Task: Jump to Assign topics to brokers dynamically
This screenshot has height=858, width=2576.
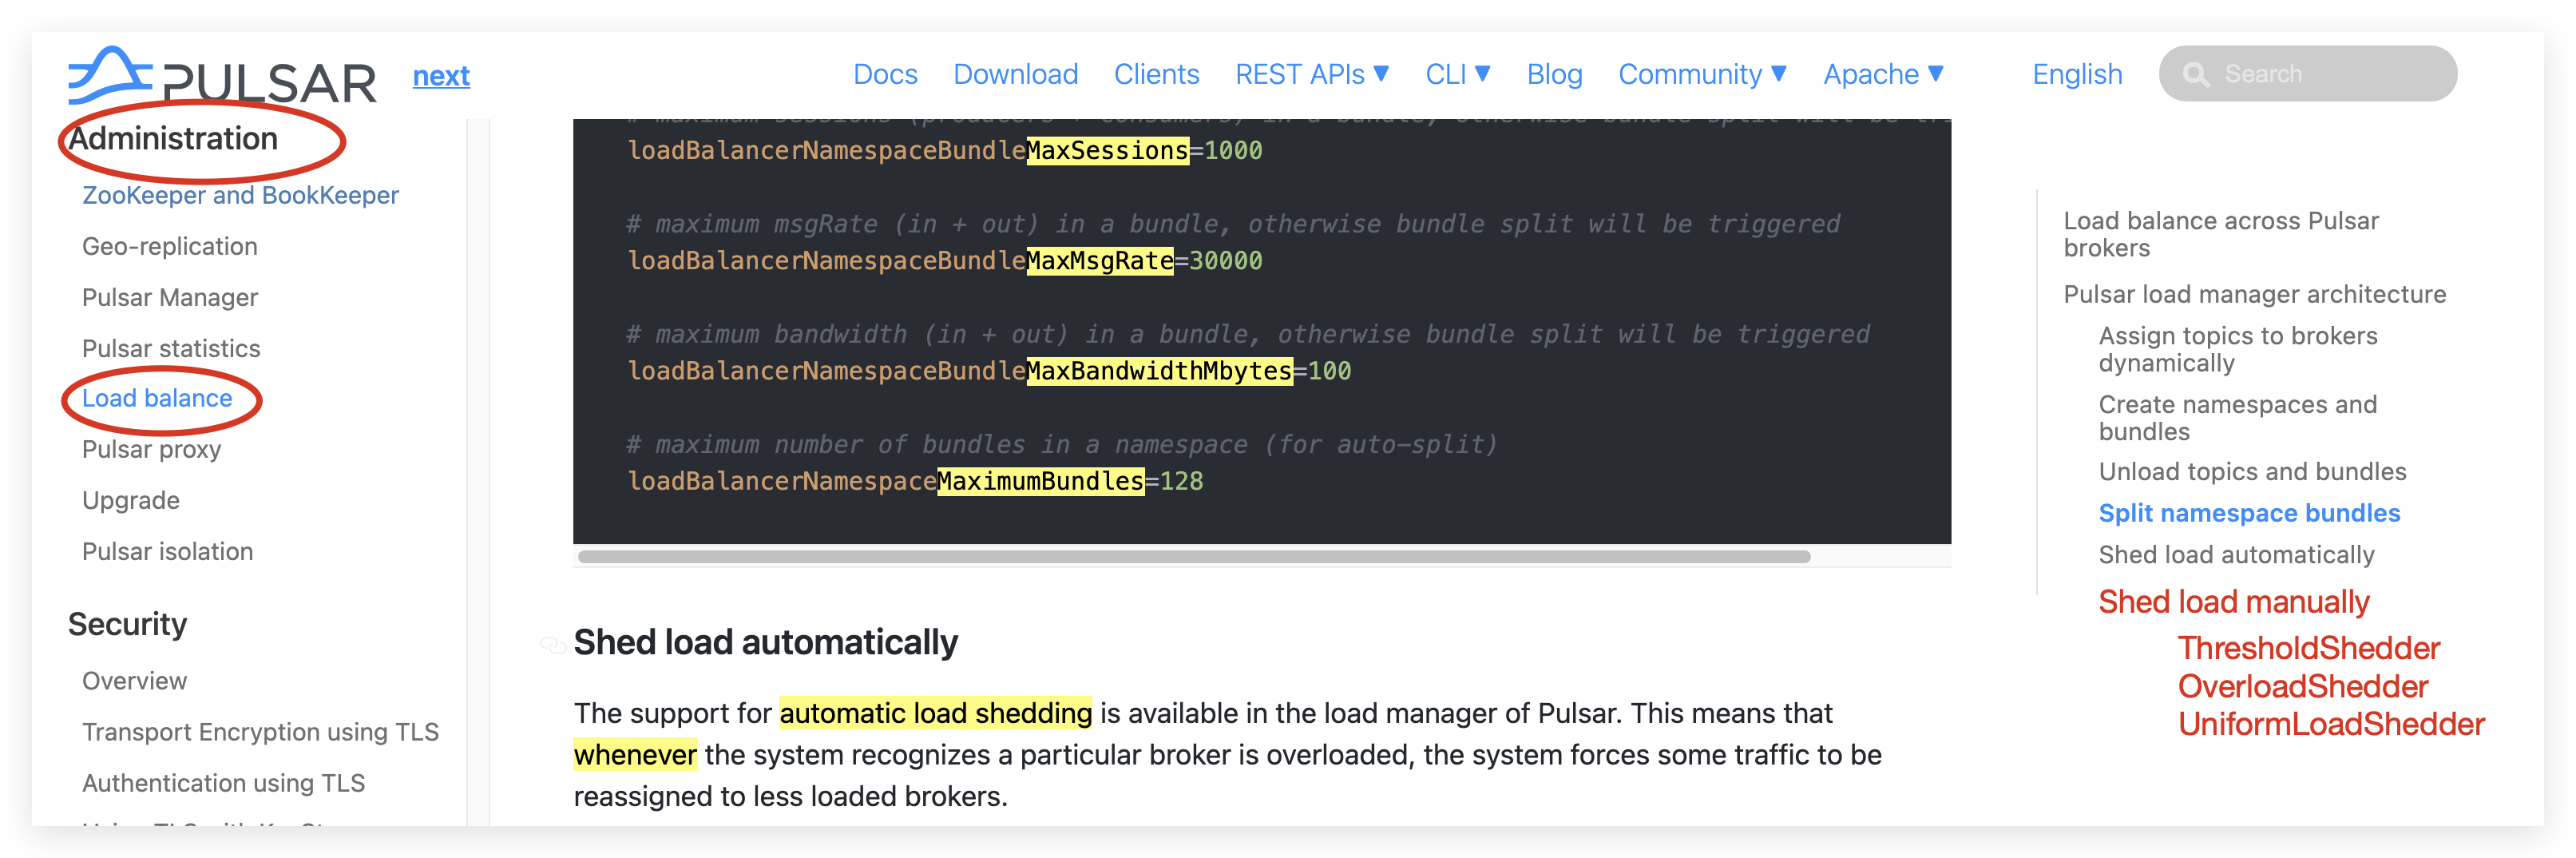Action: click(2237, 349)
